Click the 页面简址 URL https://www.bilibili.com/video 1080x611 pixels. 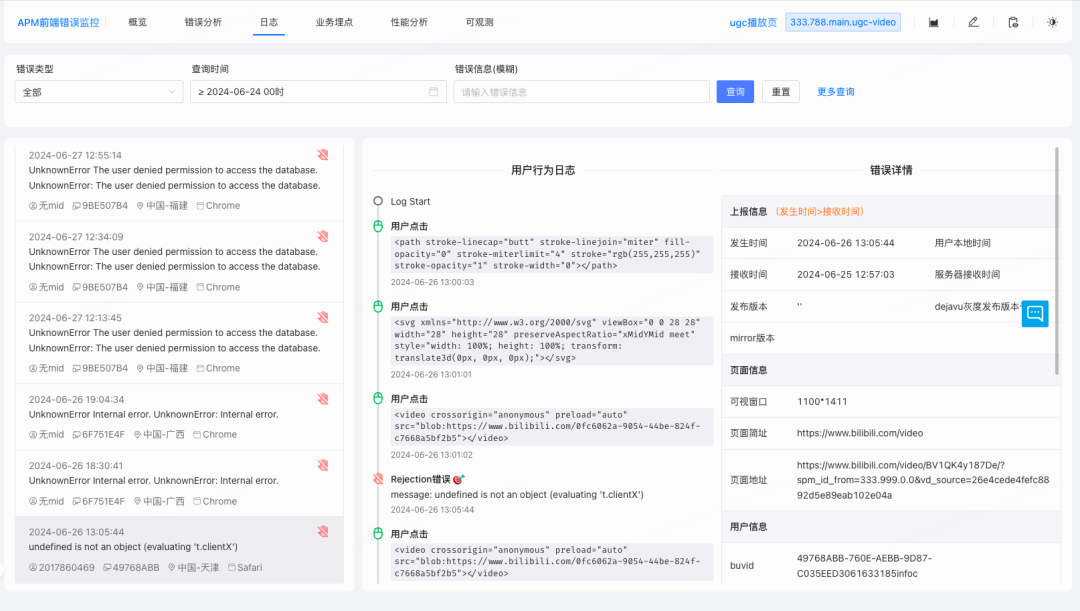tap(860, 433)
